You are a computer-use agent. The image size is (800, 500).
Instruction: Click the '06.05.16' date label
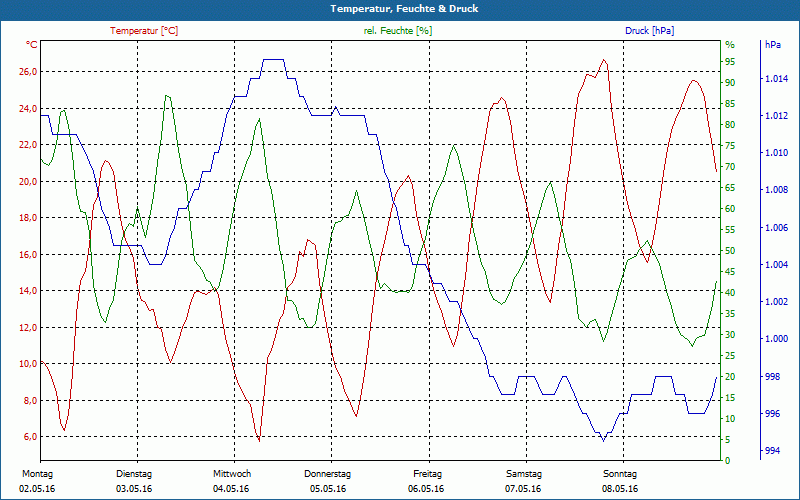(426, 489)
